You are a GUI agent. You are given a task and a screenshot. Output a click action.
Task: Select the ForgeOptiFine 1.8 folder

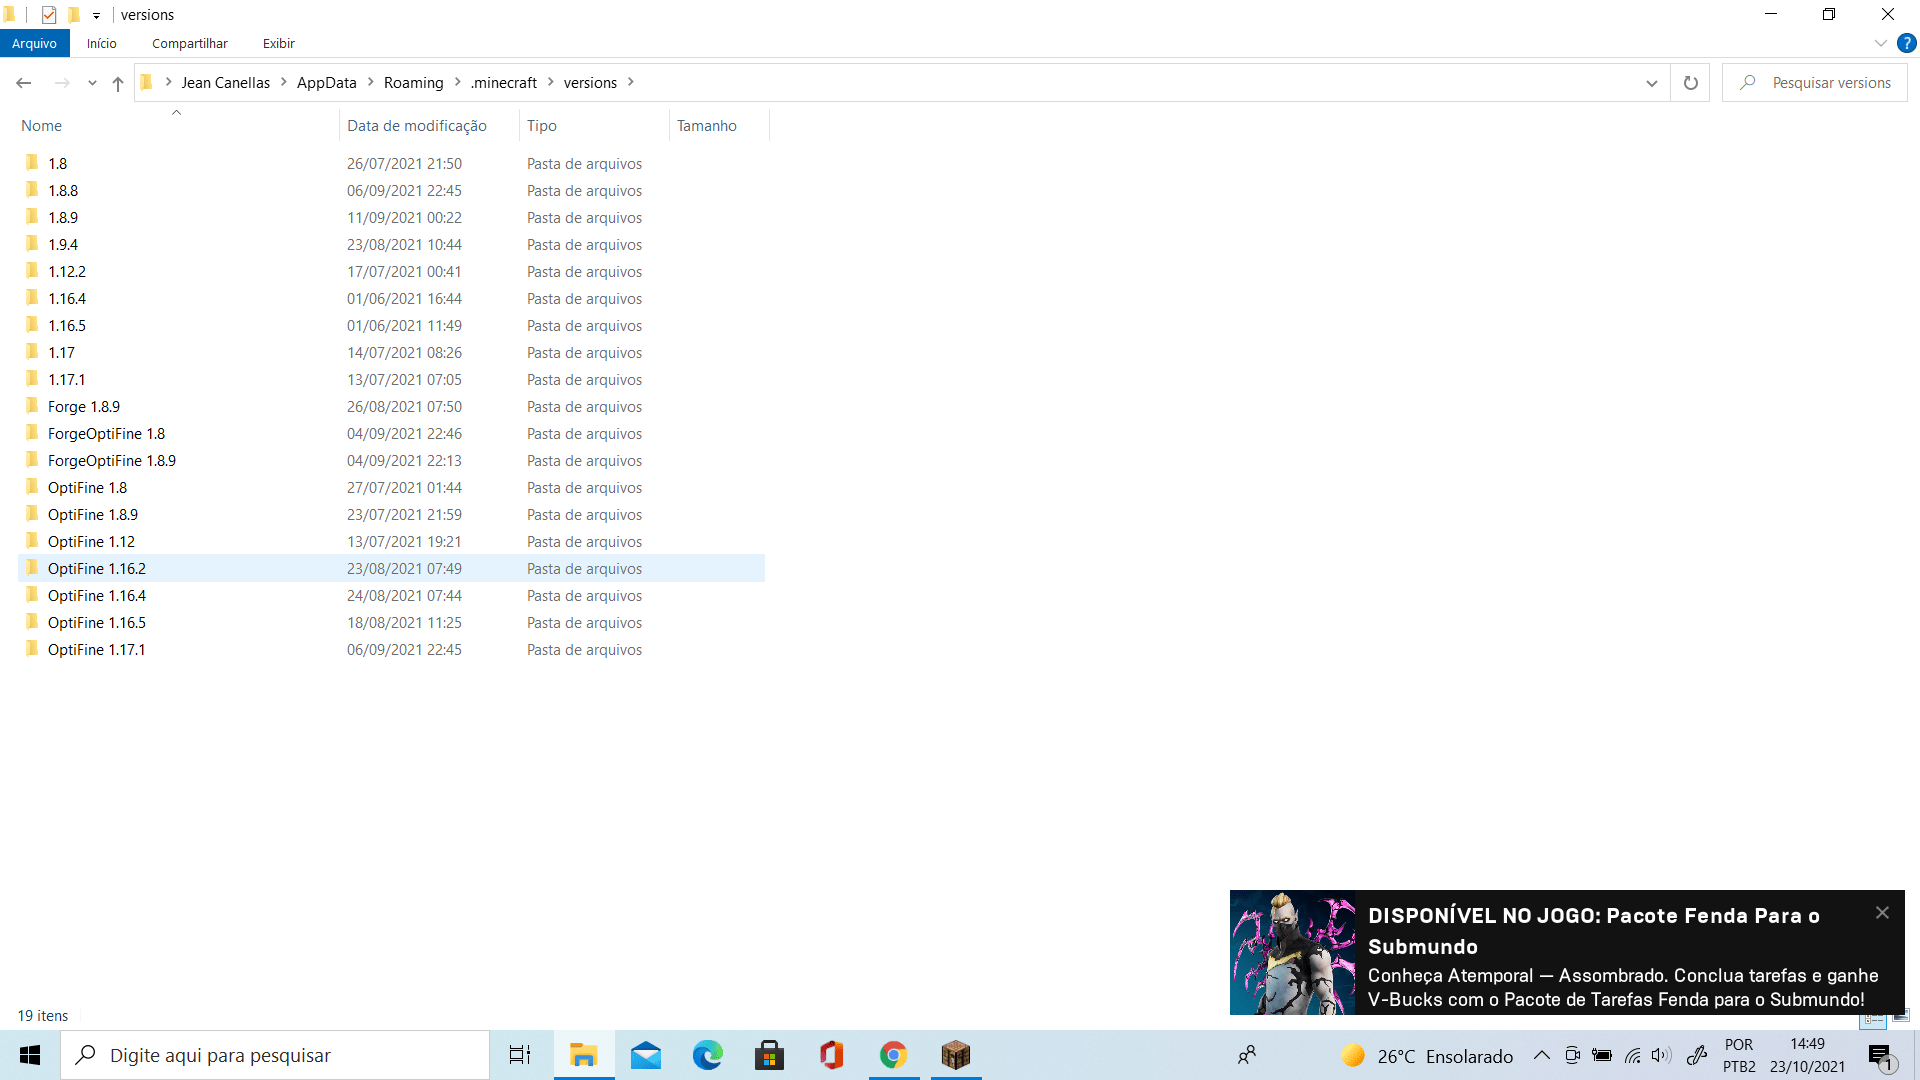coord(391,433)
